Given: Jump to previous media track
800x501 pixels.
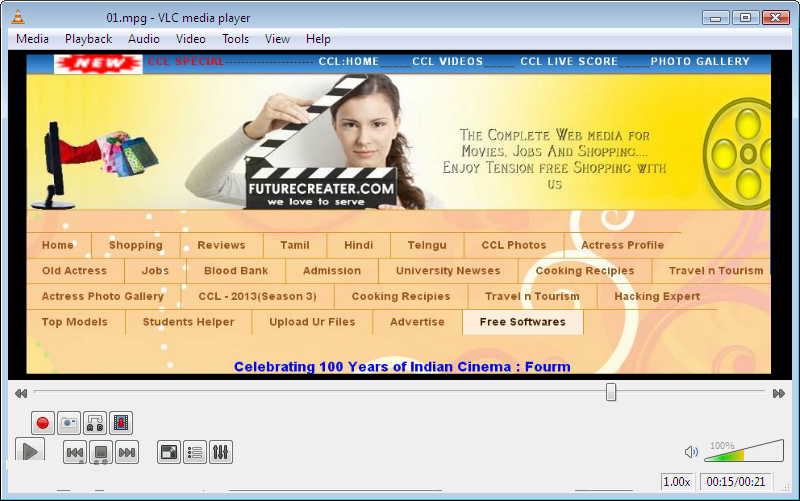Looking at the screenshot, I should click(x=75, y=452).
